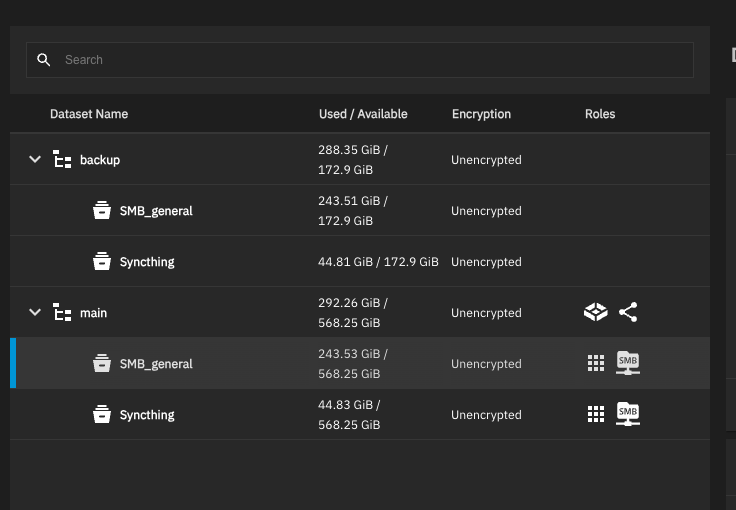Click the Dataset Name column header
This screenshot has height=510, width=736.
[x=89, y=114]
